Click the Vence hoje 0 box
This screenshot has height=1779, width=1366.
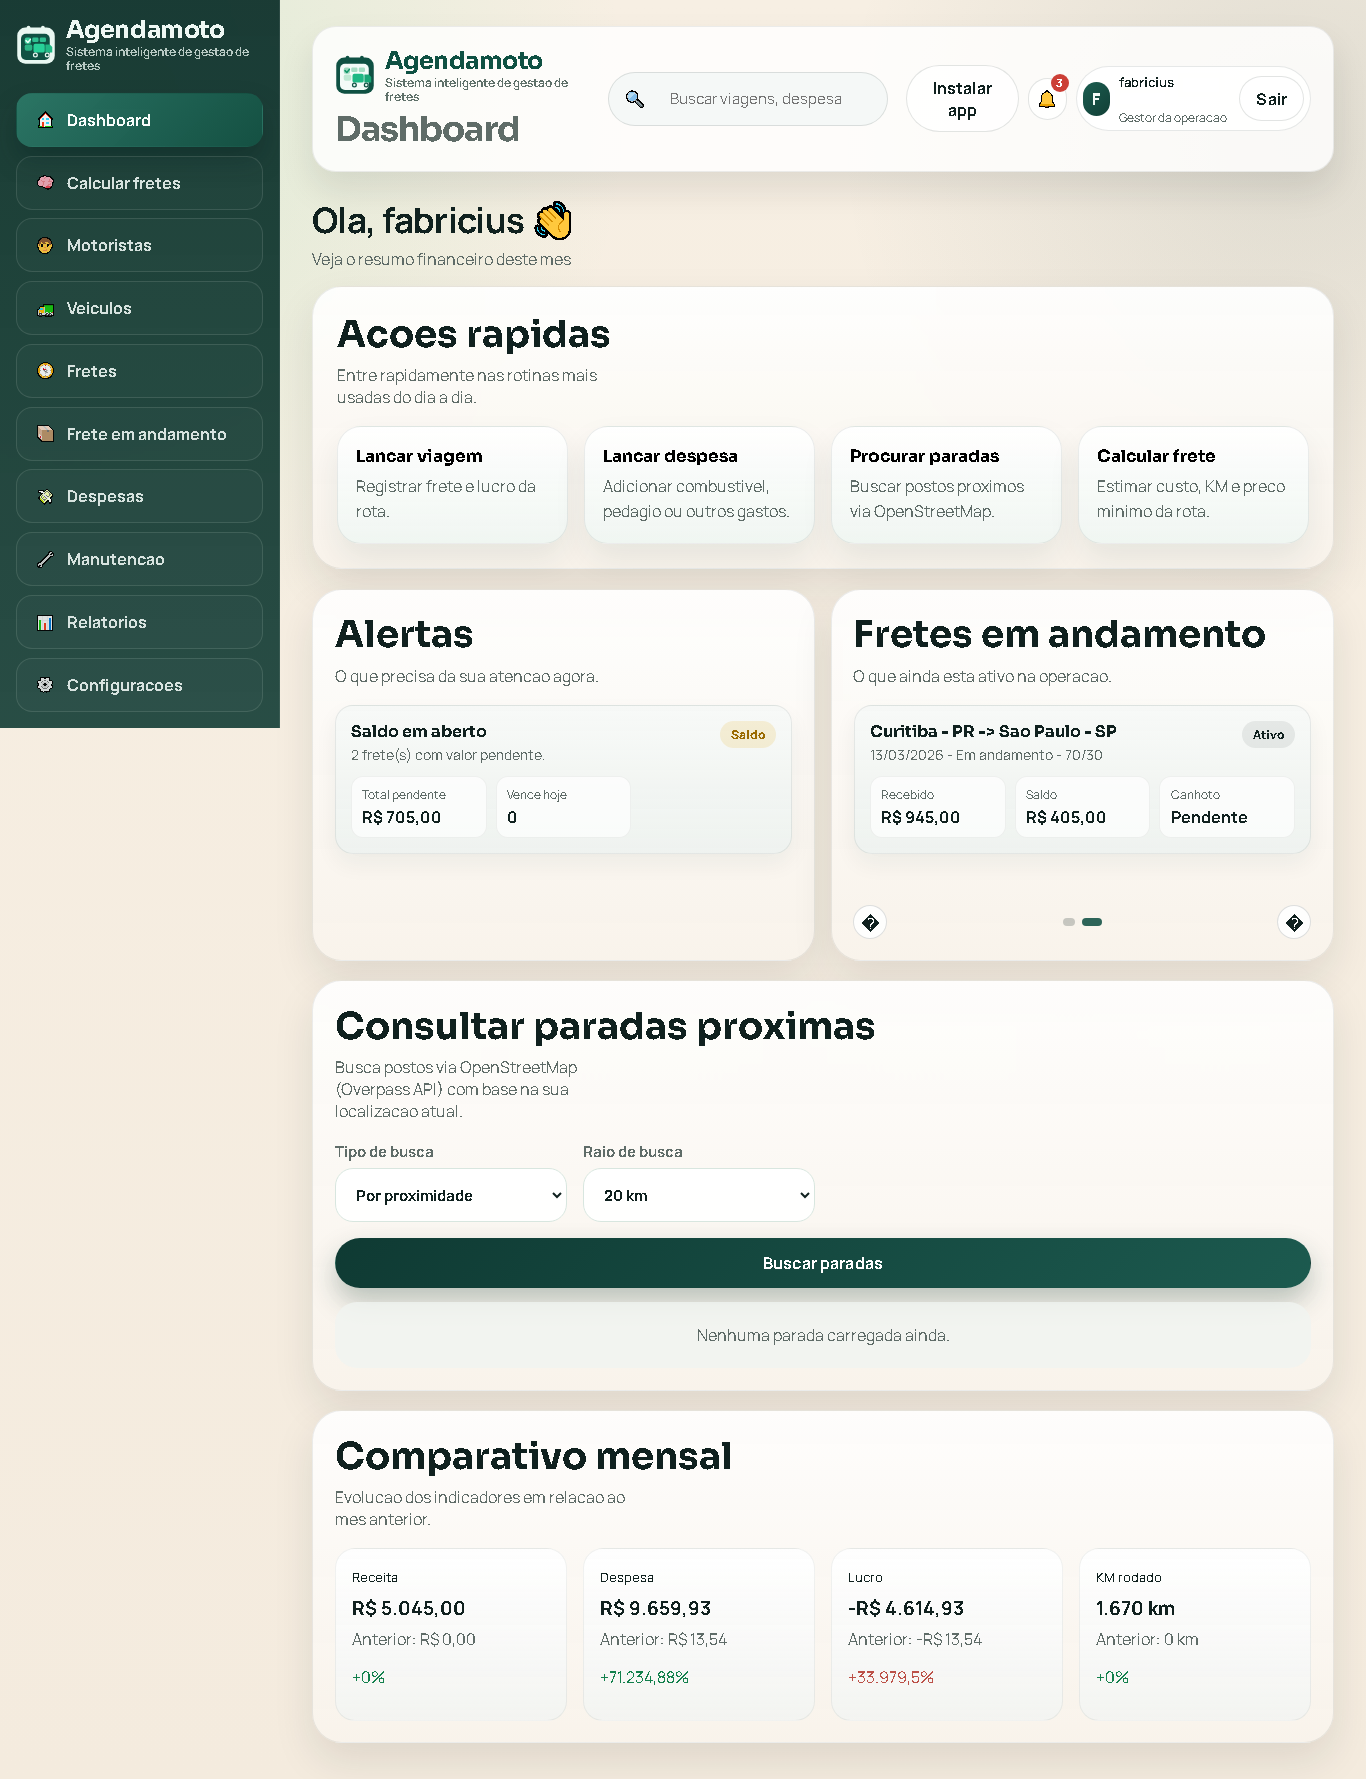[x=563, y=807]
